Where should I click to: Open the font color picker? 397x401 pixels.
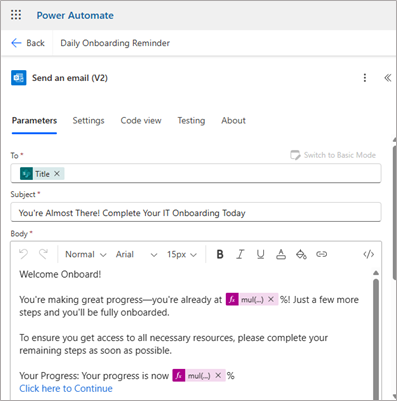[x=281, y=254]
